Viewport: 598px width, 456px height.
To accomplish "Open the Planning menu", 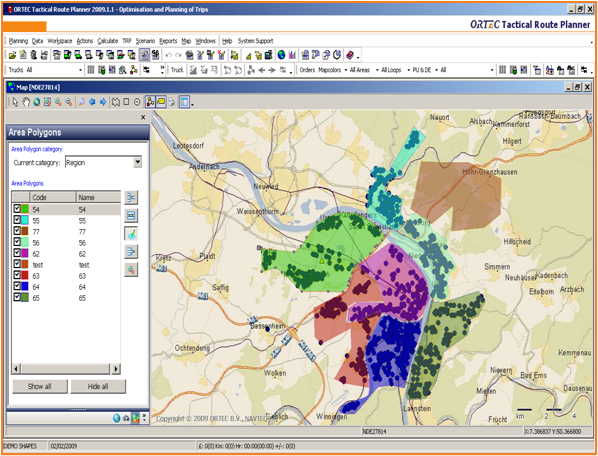I will pos(18,41).
